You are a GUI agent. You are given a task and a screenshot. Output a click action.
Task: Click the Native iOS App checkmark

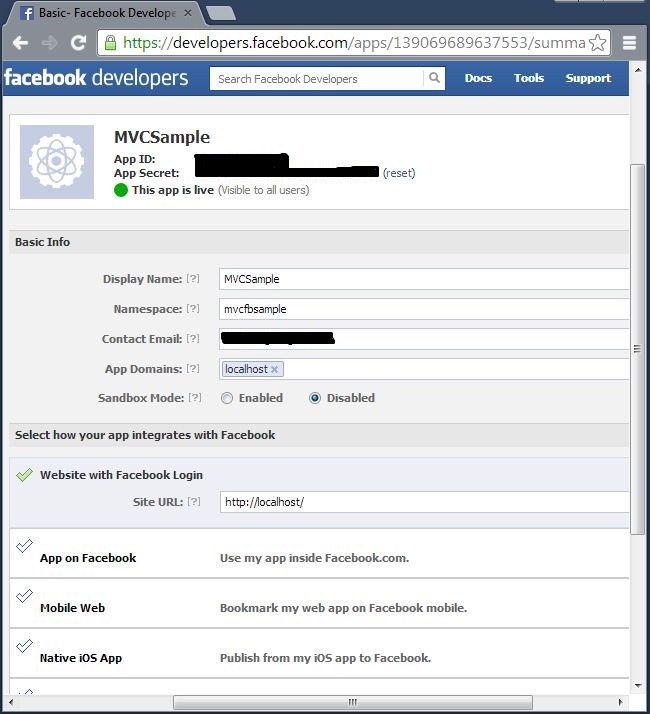click(24, 645)
